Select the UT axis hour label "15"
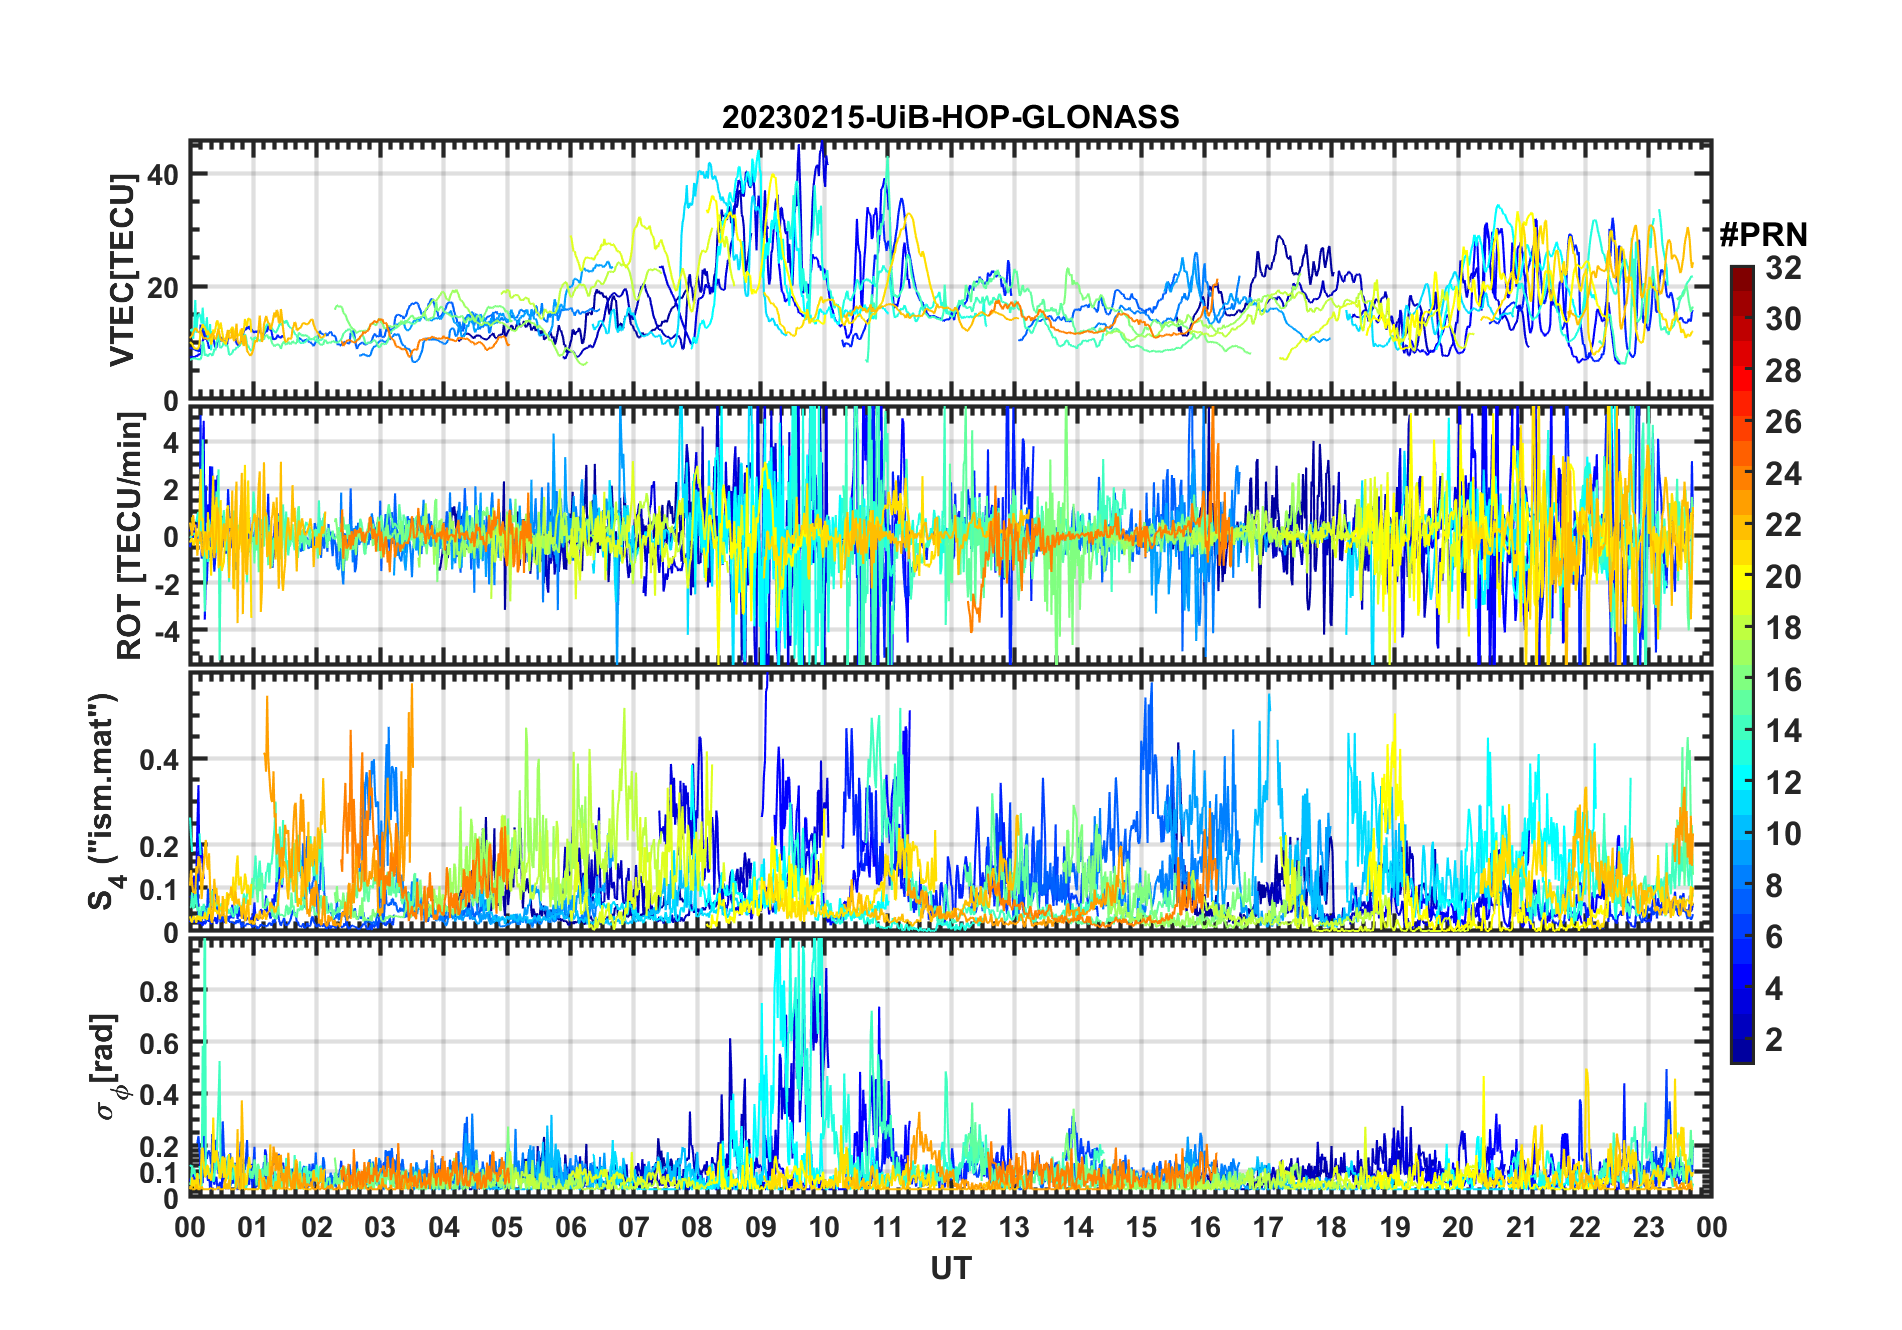The width and height of the screenshot is (1902, 1330). tap(1141, 1228)
